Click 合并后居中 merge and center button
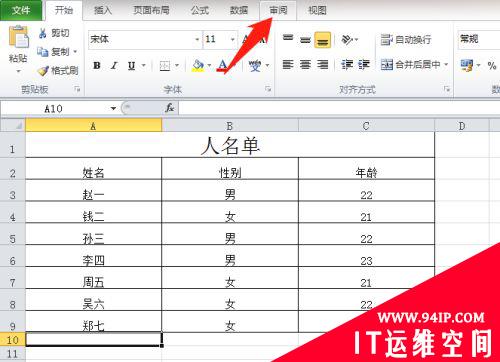This screenshot has width=500, height=362. (x=414, y=64)
